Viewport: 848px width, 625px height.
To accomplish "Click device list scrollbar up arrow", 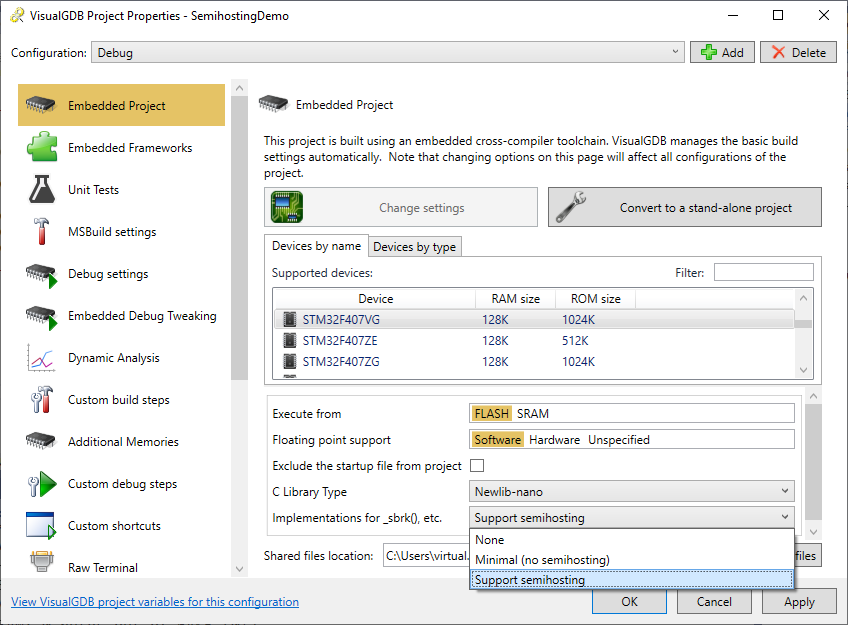I will (x=803, y=298).
